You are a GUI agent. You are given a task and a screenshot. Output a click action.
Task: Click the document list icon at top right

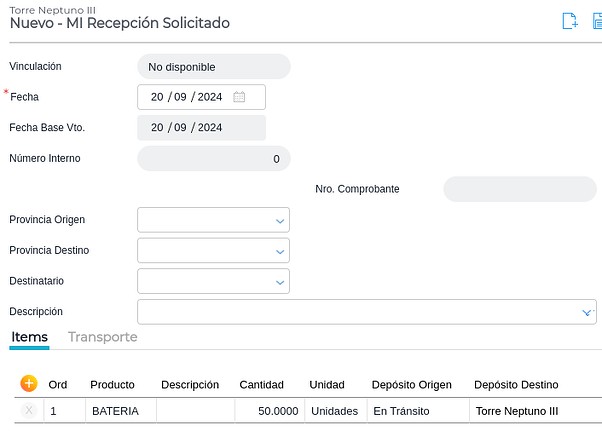(x=597, y=21)
